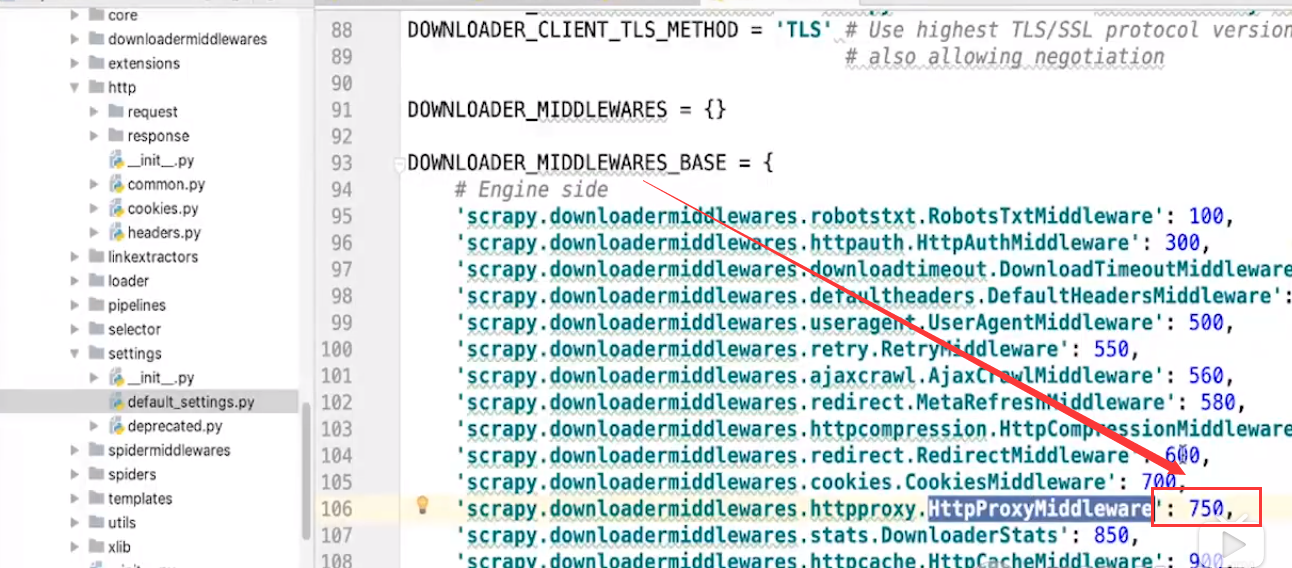Click the settings folder icon
This screenshot has height=568, width=1292.
[x=96, y=353]
